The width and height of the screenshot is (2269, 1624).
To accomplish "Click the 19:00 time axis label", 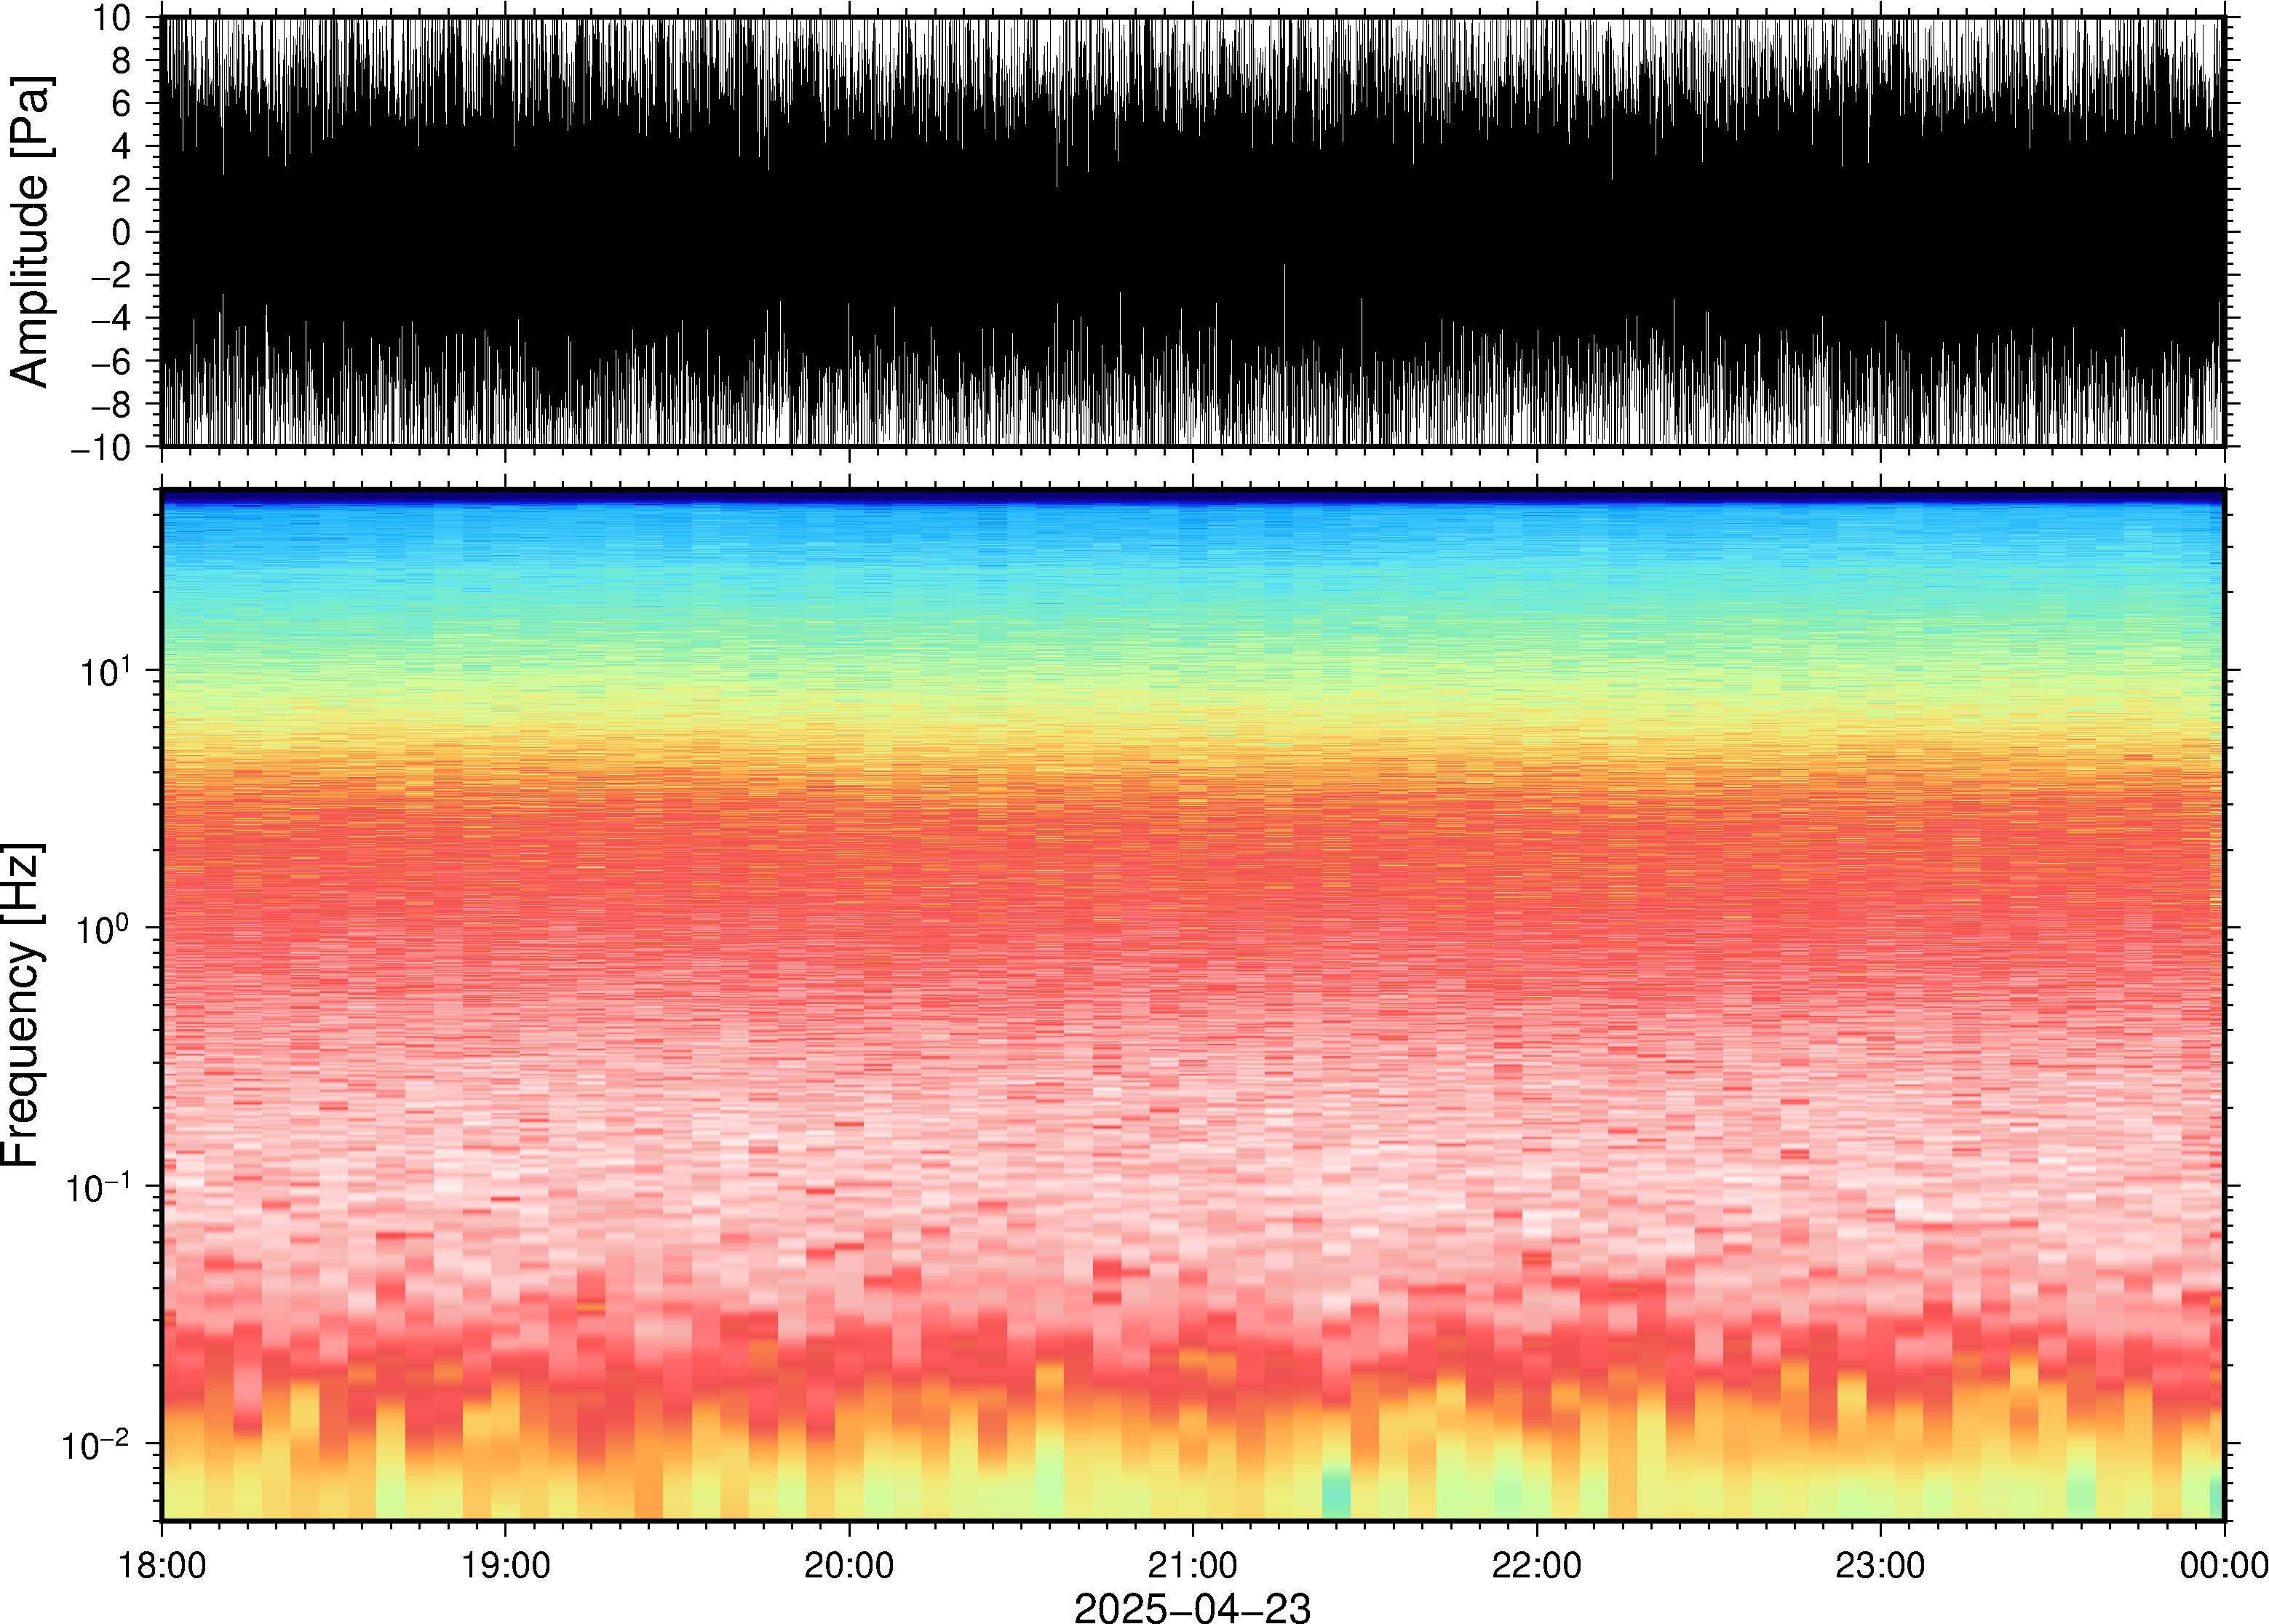I will pos(505,1565).
